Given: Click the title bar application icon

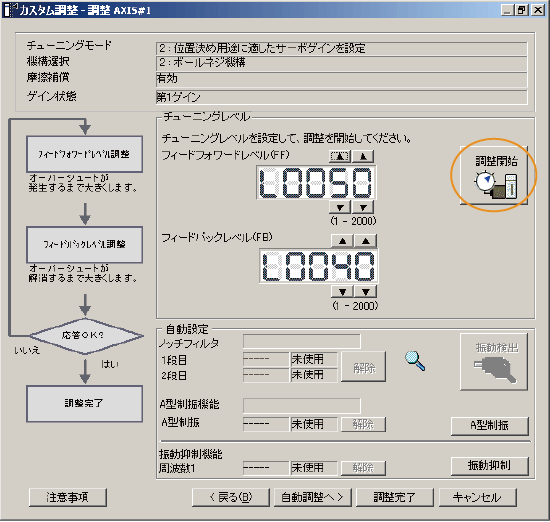Looking at the screenshot, I should [x=10, y=10].
